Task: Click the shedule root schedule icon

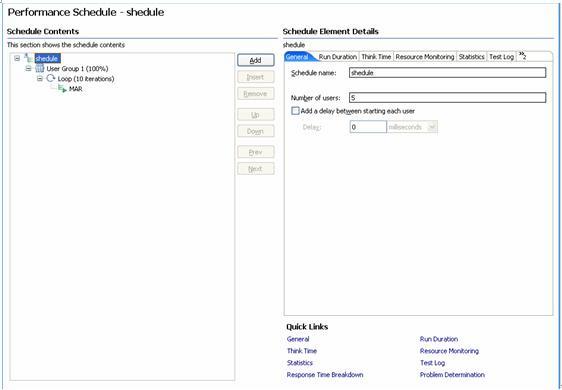Action: click(28, 58)
